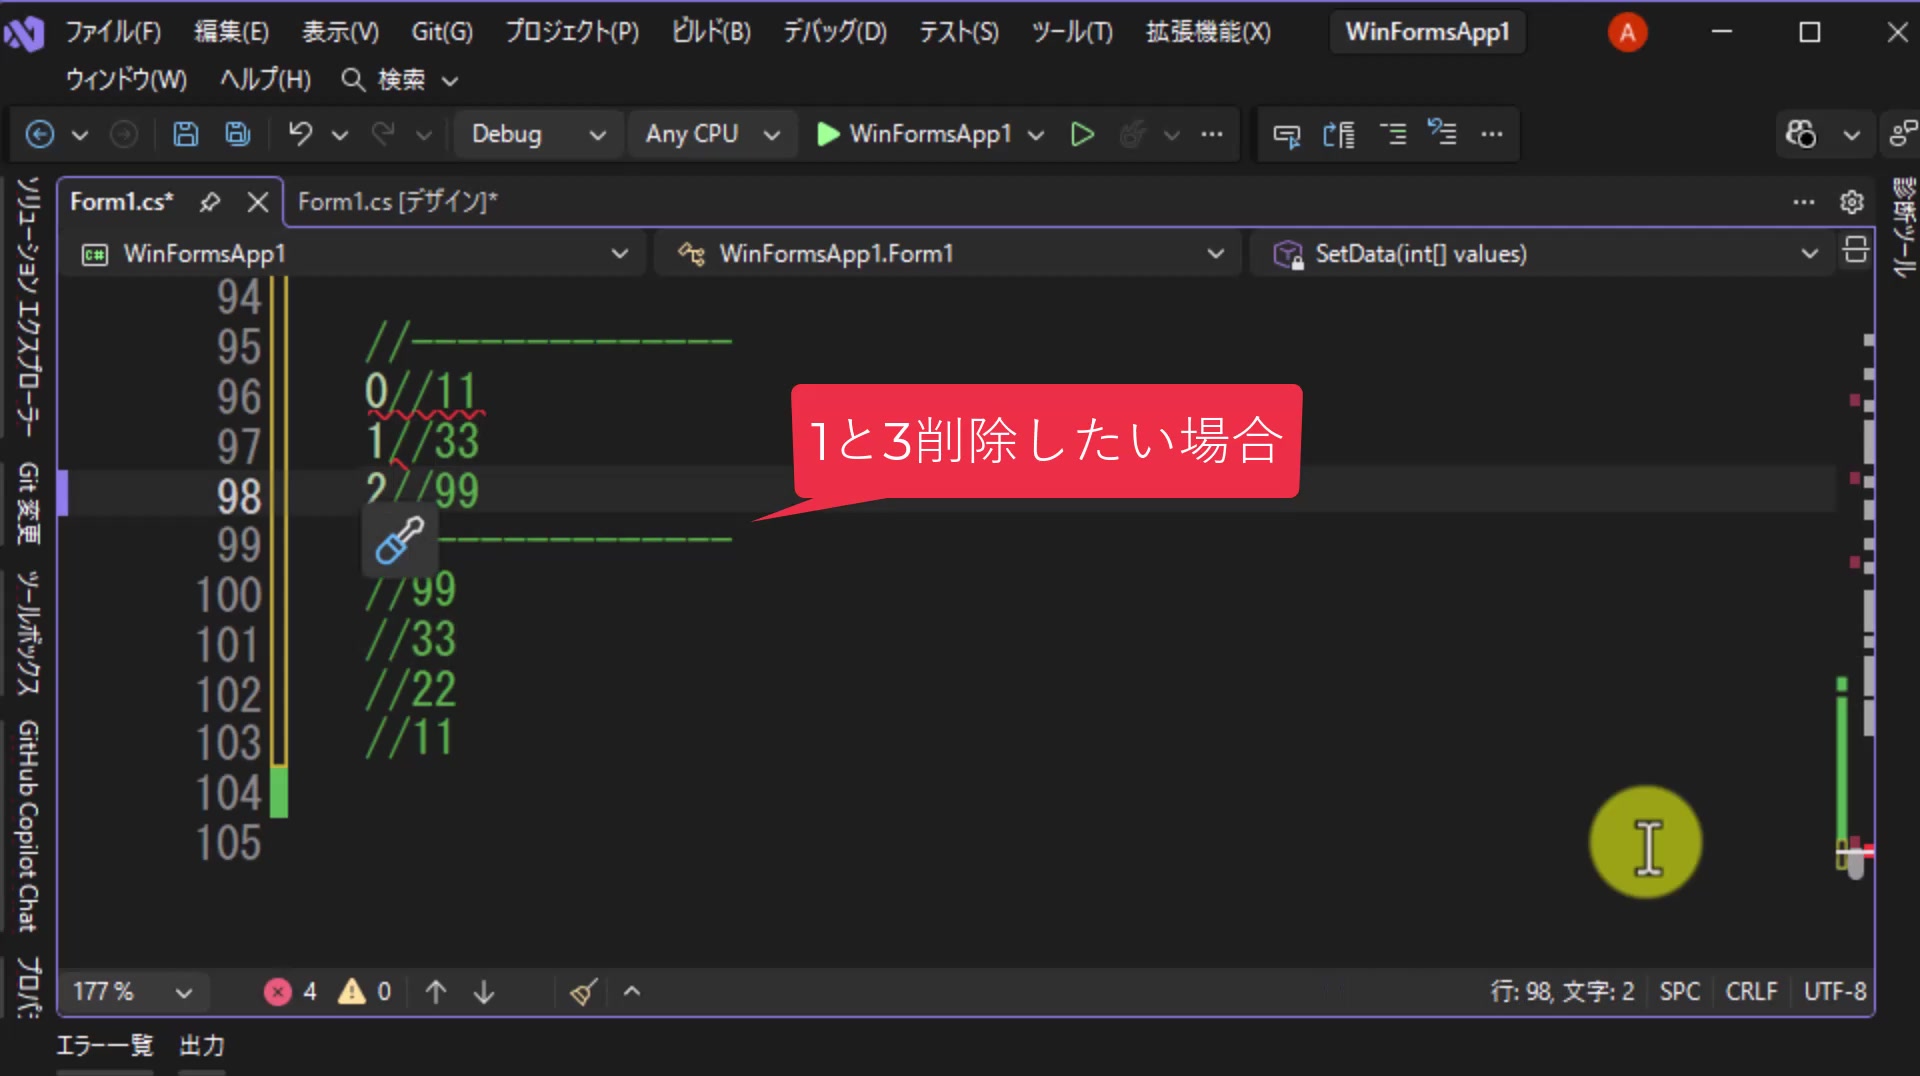This screenshot has width=1920, height=1076.
Task: Open the Hot Reload options dropdown
Action: pyautogui.click(x=1172, y=135)
